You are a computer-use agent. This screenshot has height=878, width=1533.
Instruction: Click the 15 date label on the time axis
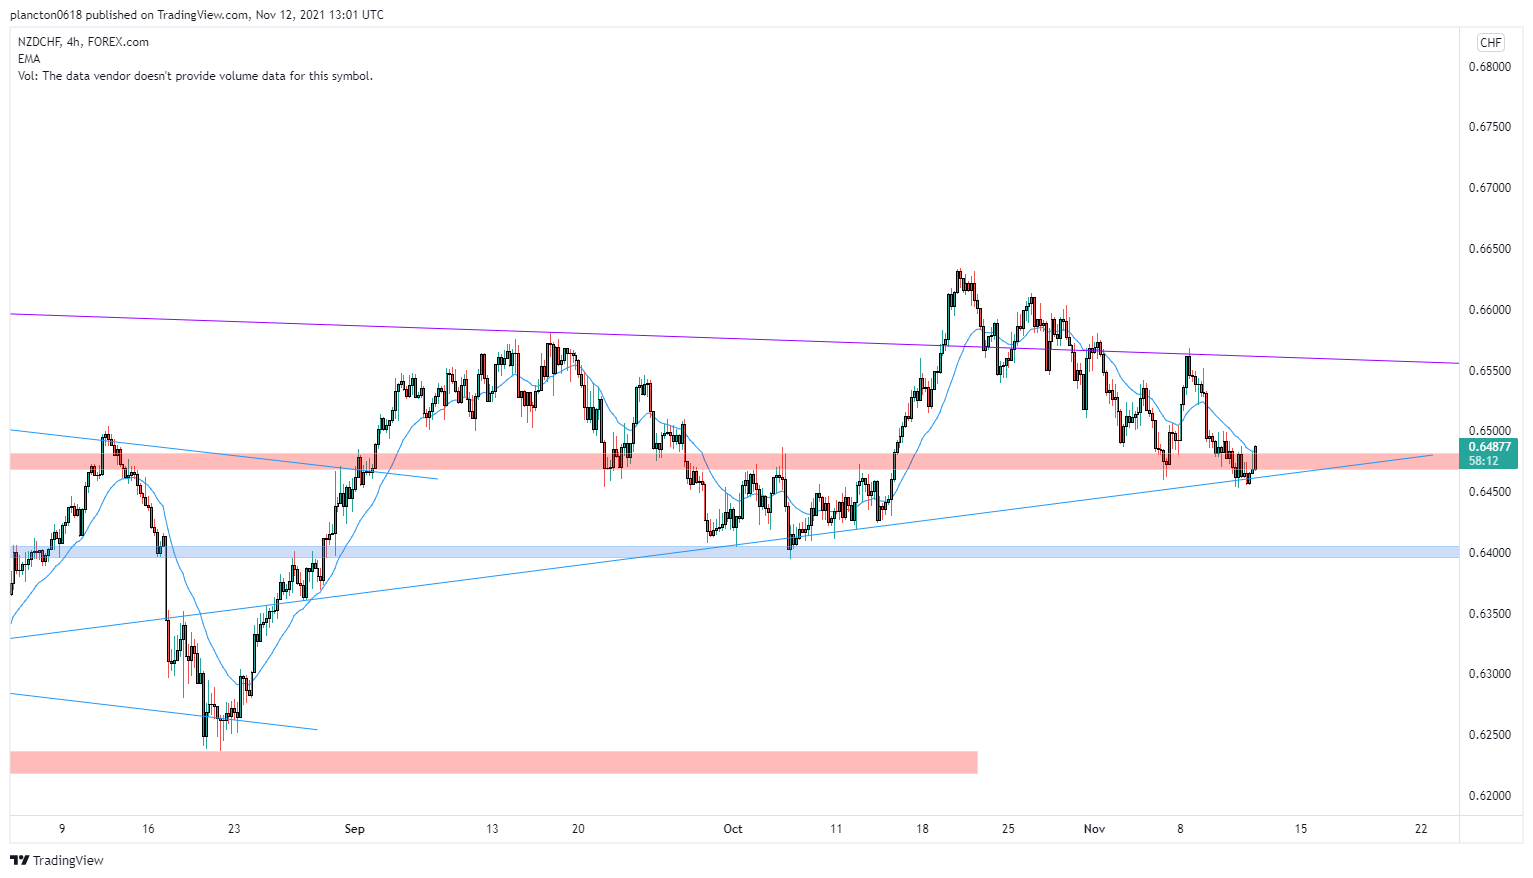pyautogui.click(x=1301, y=829)
